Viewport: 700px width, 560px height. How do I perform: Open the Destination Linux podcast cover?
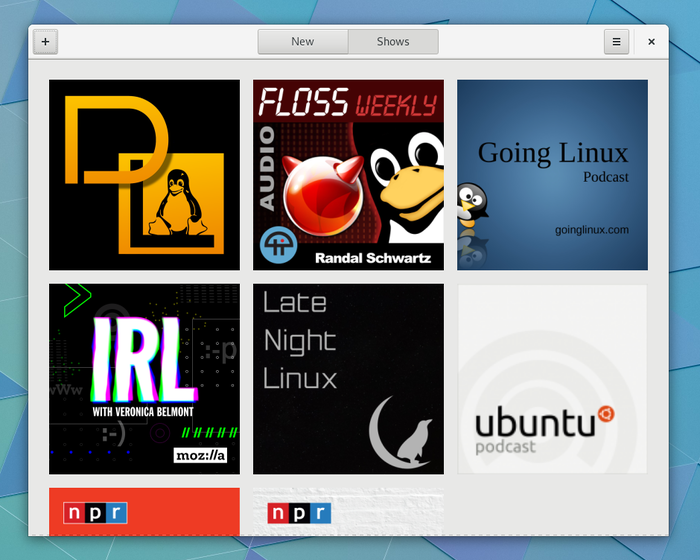pos(144,175)
